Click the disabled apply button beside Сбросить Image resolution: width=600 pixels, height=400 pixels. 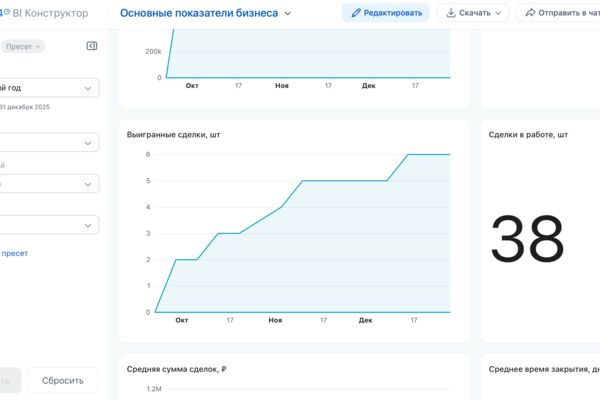coord(10,380)
